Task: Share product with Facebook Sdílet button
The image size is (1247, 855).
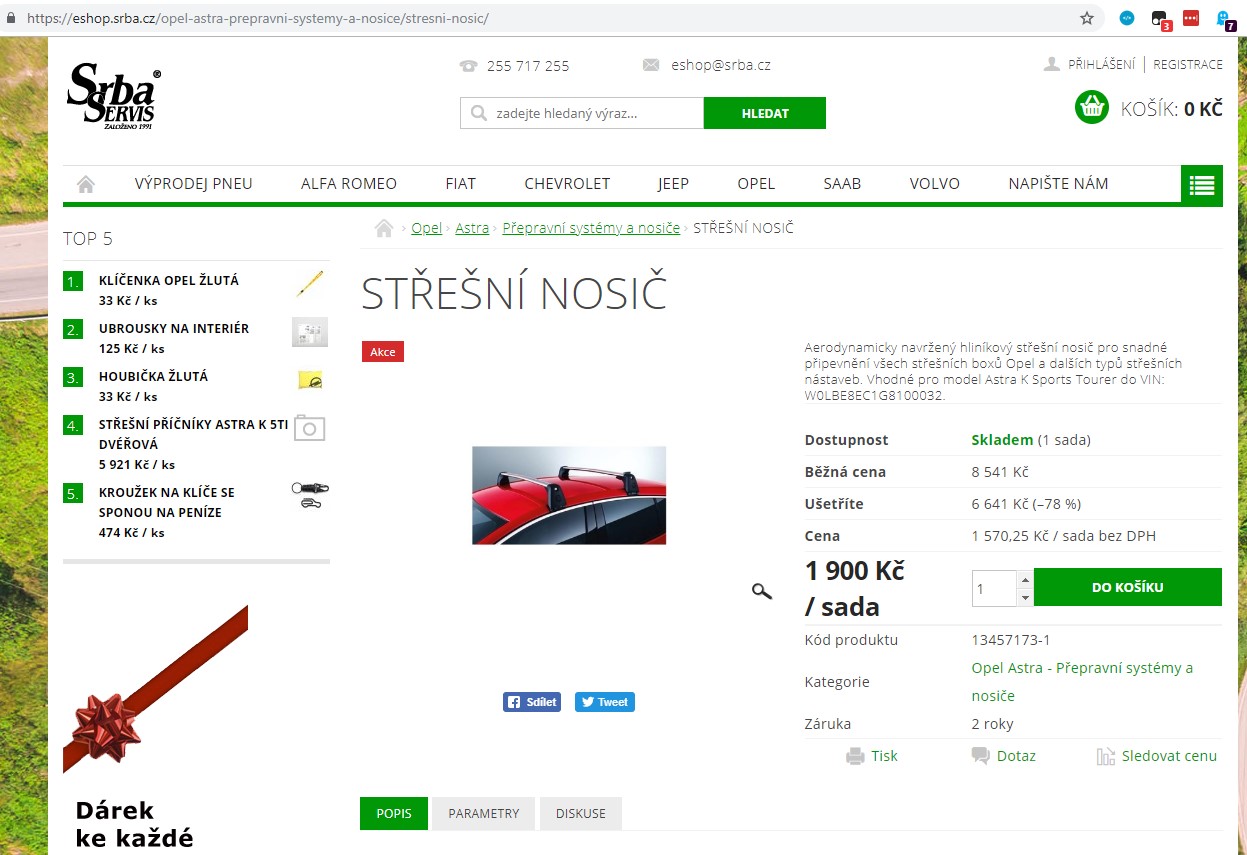Action: (532, 702)
